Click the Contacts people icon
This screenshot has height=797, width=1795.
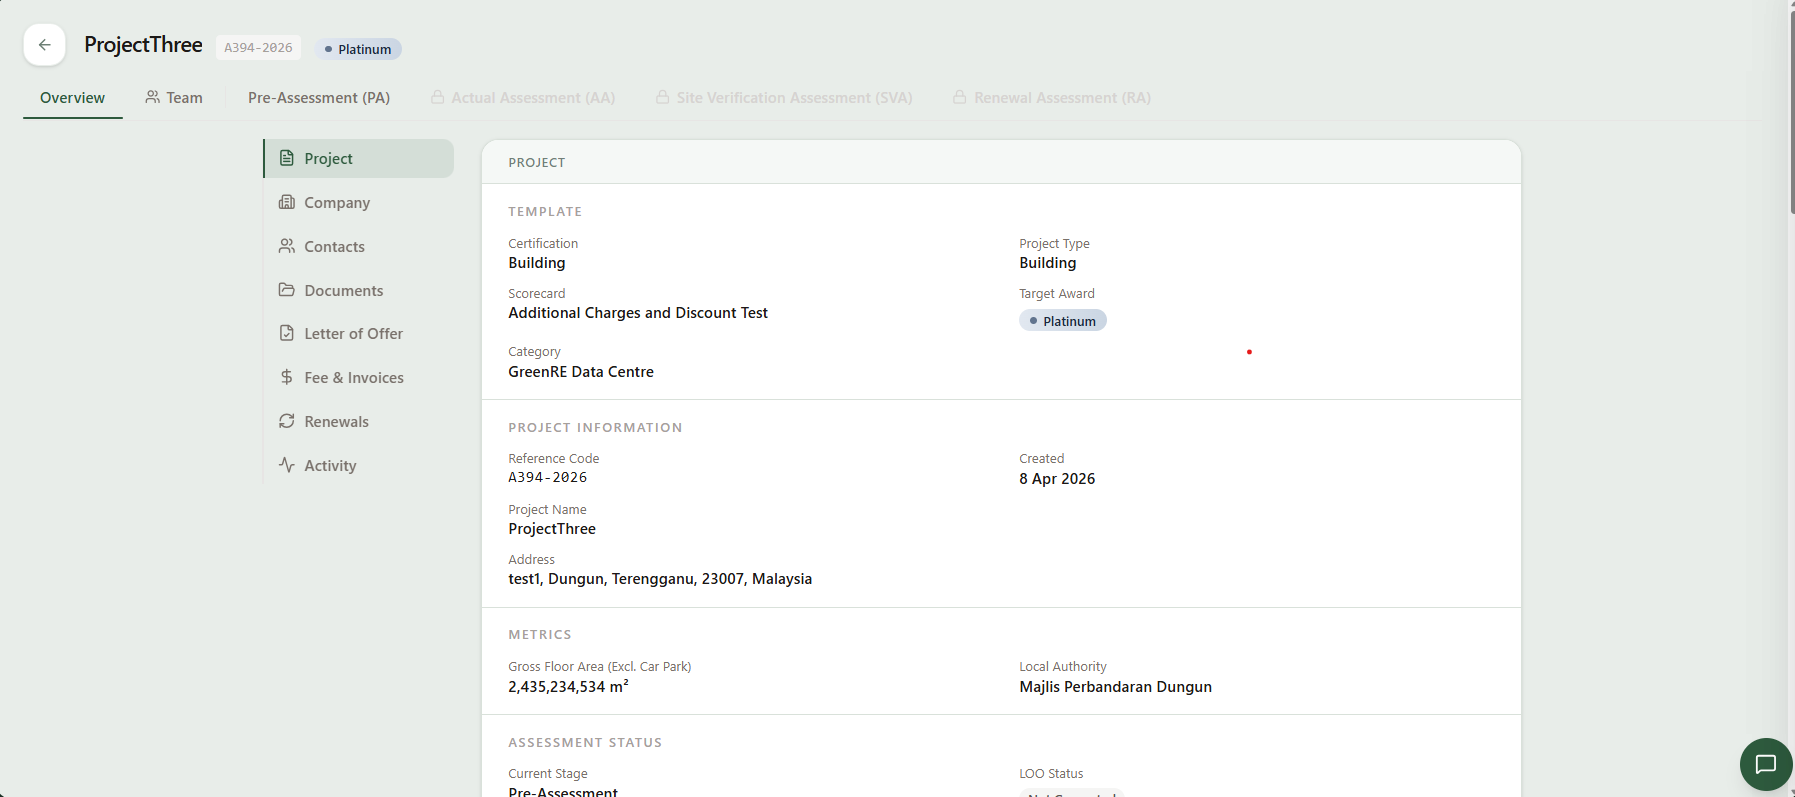[x=287, y=246]
